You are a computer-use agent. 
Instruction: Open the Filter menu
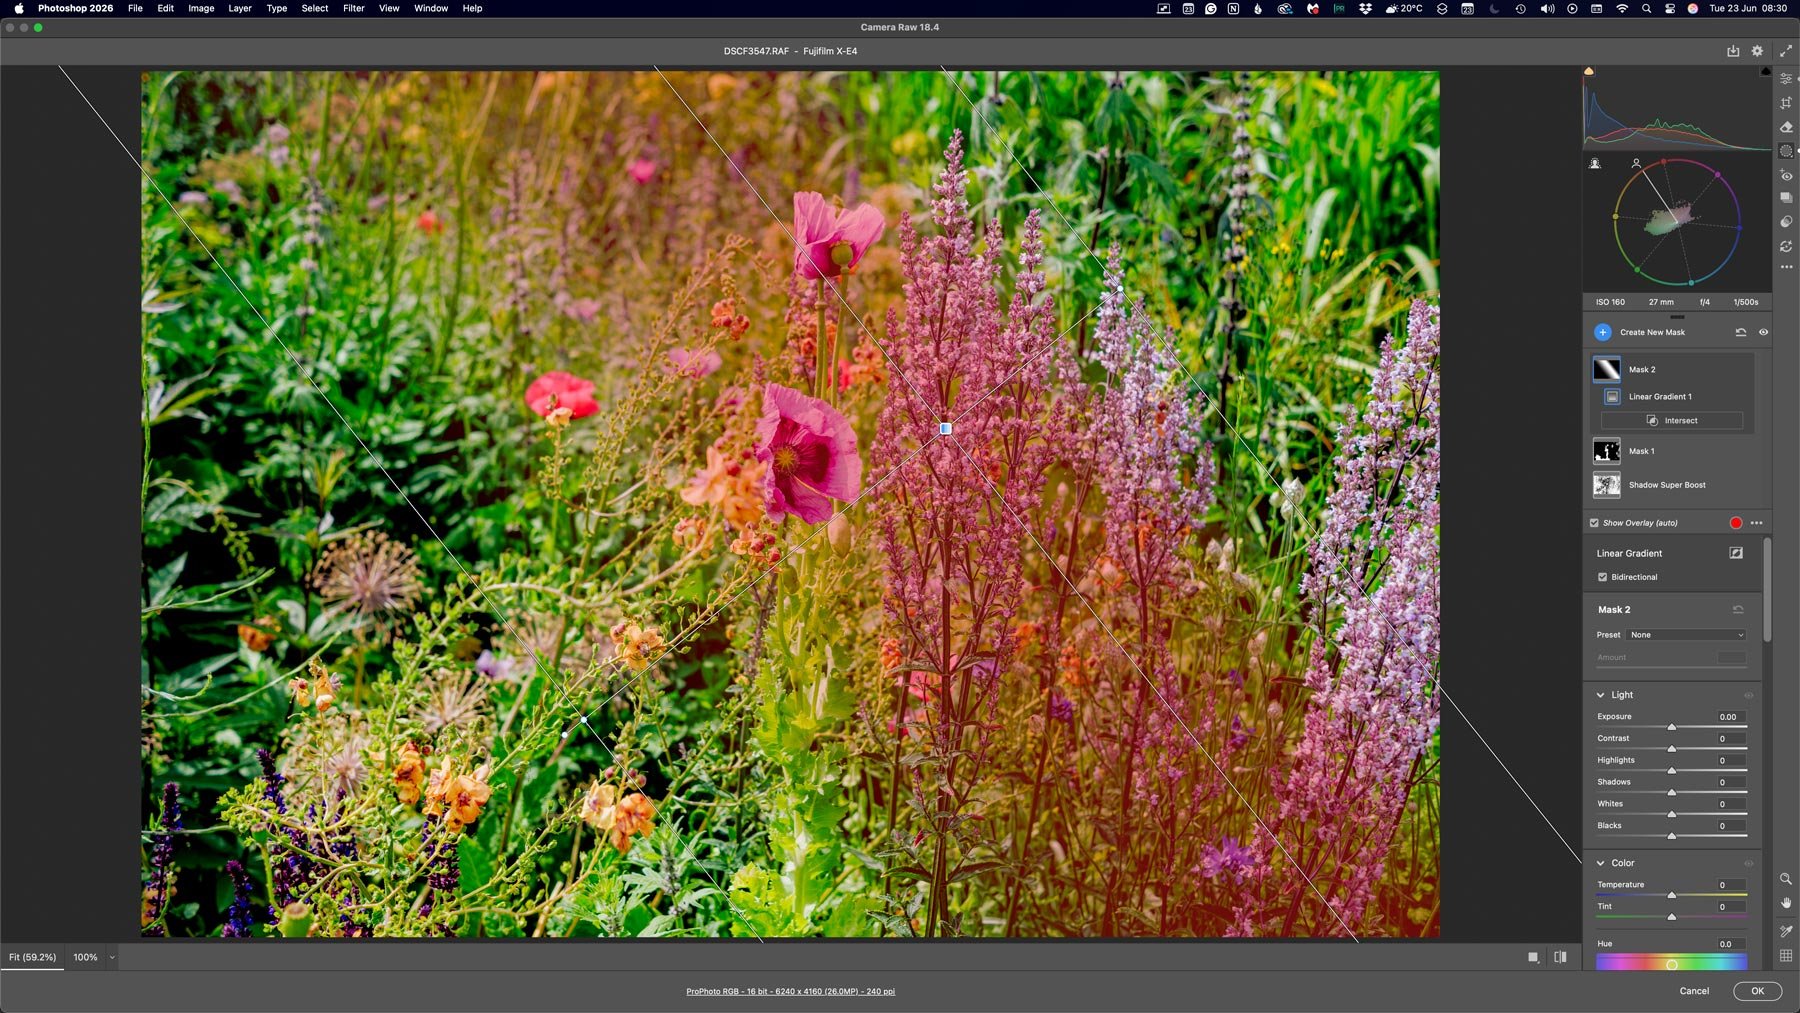pyautogui.click(x=354, y=8)
